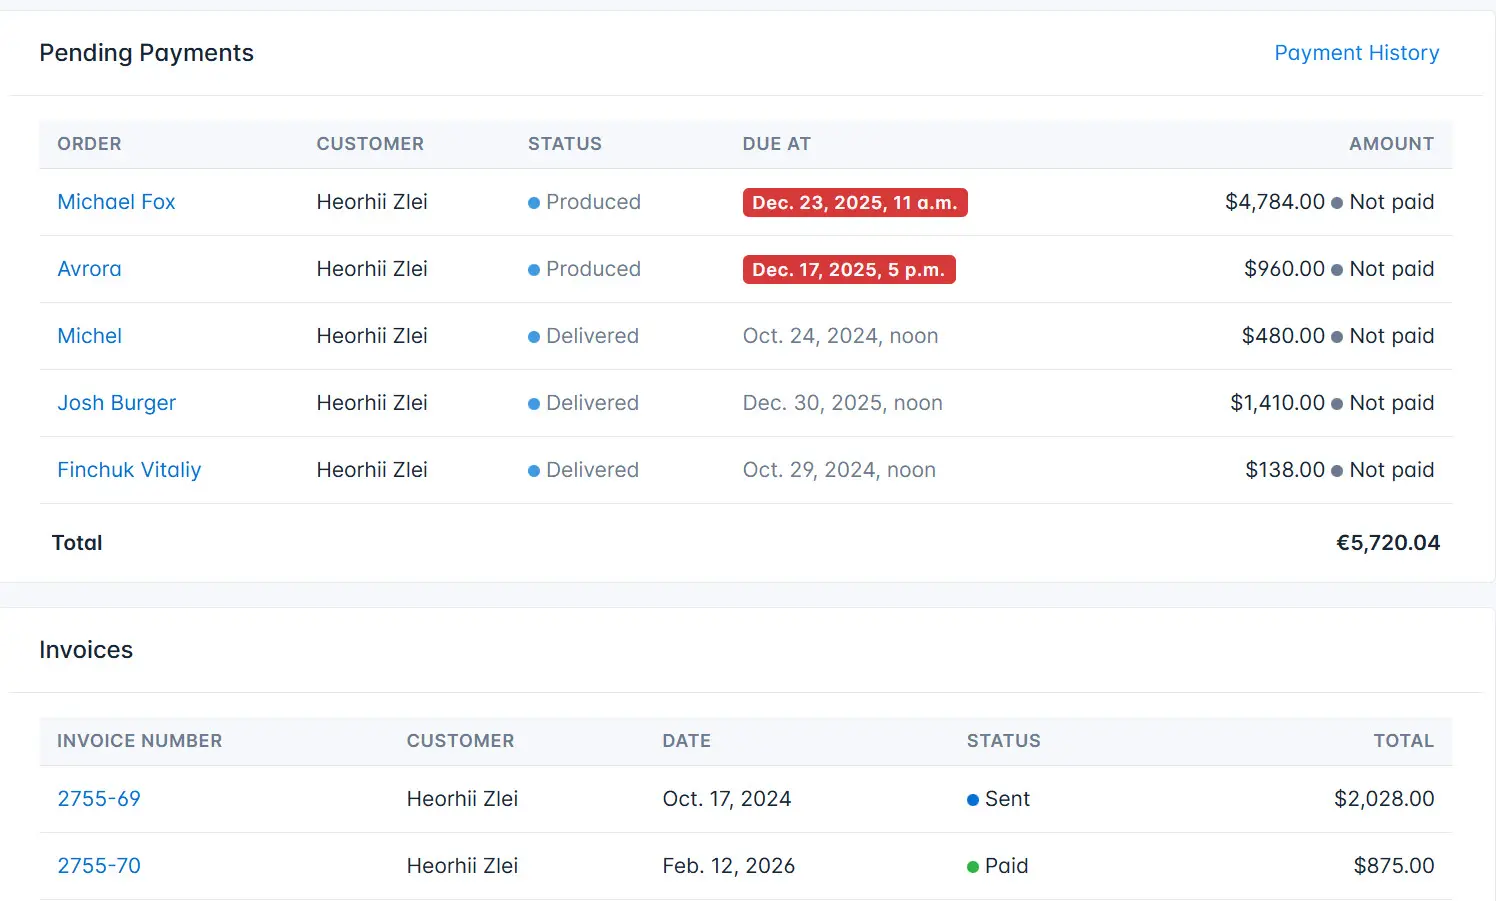Select the Total amount €5,720.04

[x=1388, y=542]
